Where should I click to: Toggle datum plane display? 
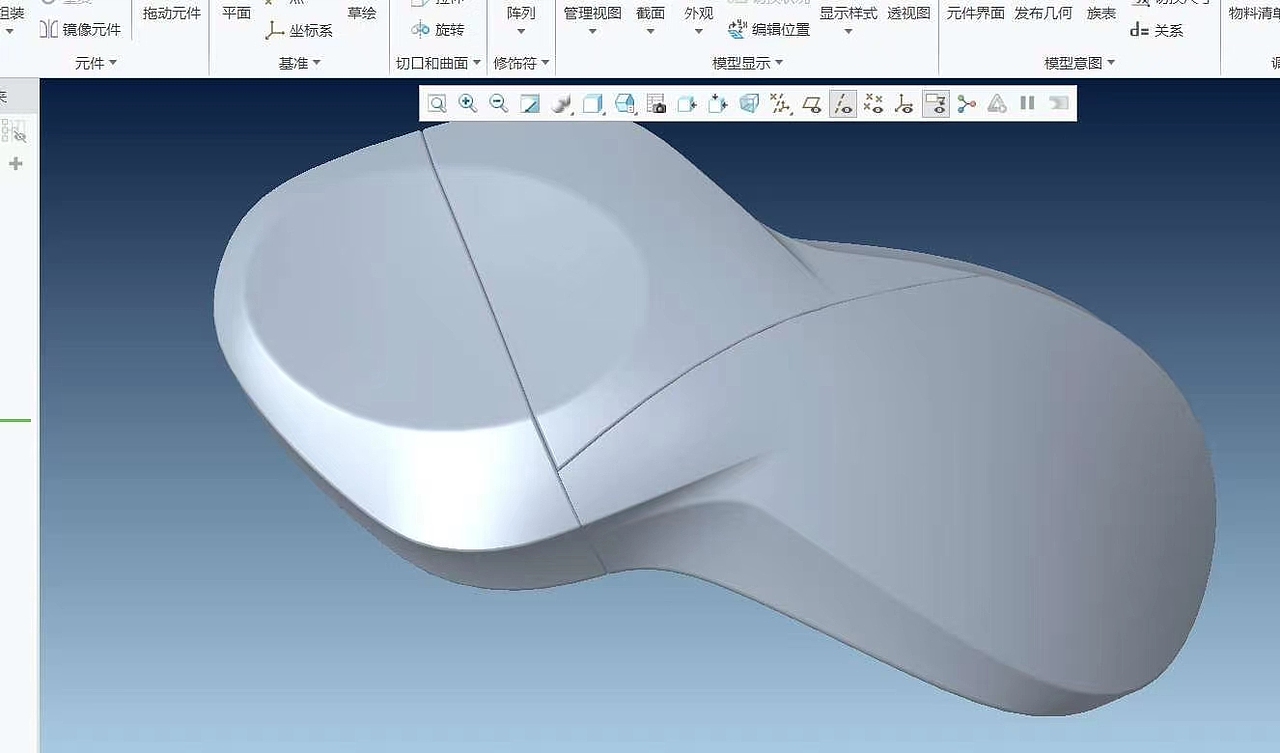click(x=812, y=104)
